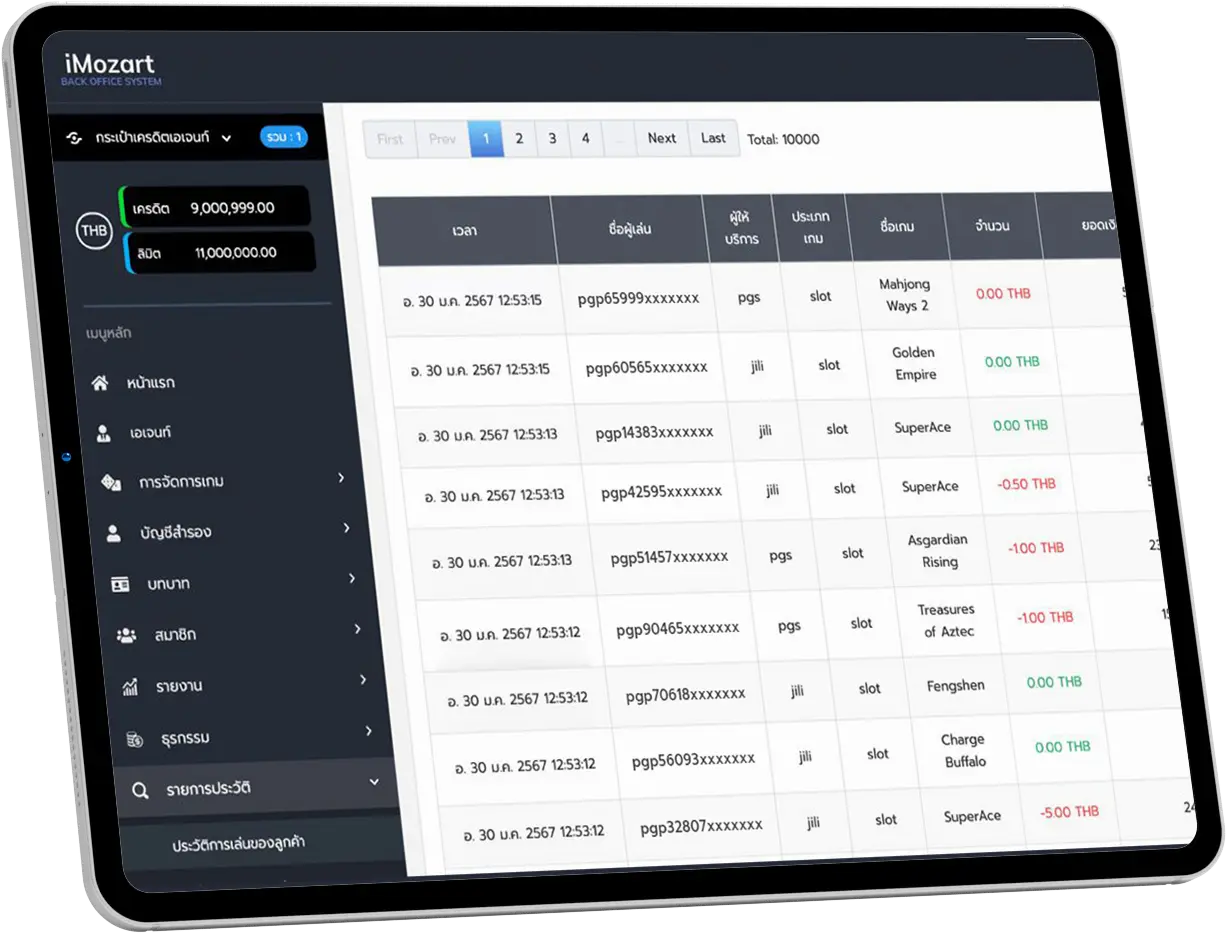The image size is (1227, 934).
Task: Collapse the รายการประวัติ section chevron
Action: click(x=374, y=781)
